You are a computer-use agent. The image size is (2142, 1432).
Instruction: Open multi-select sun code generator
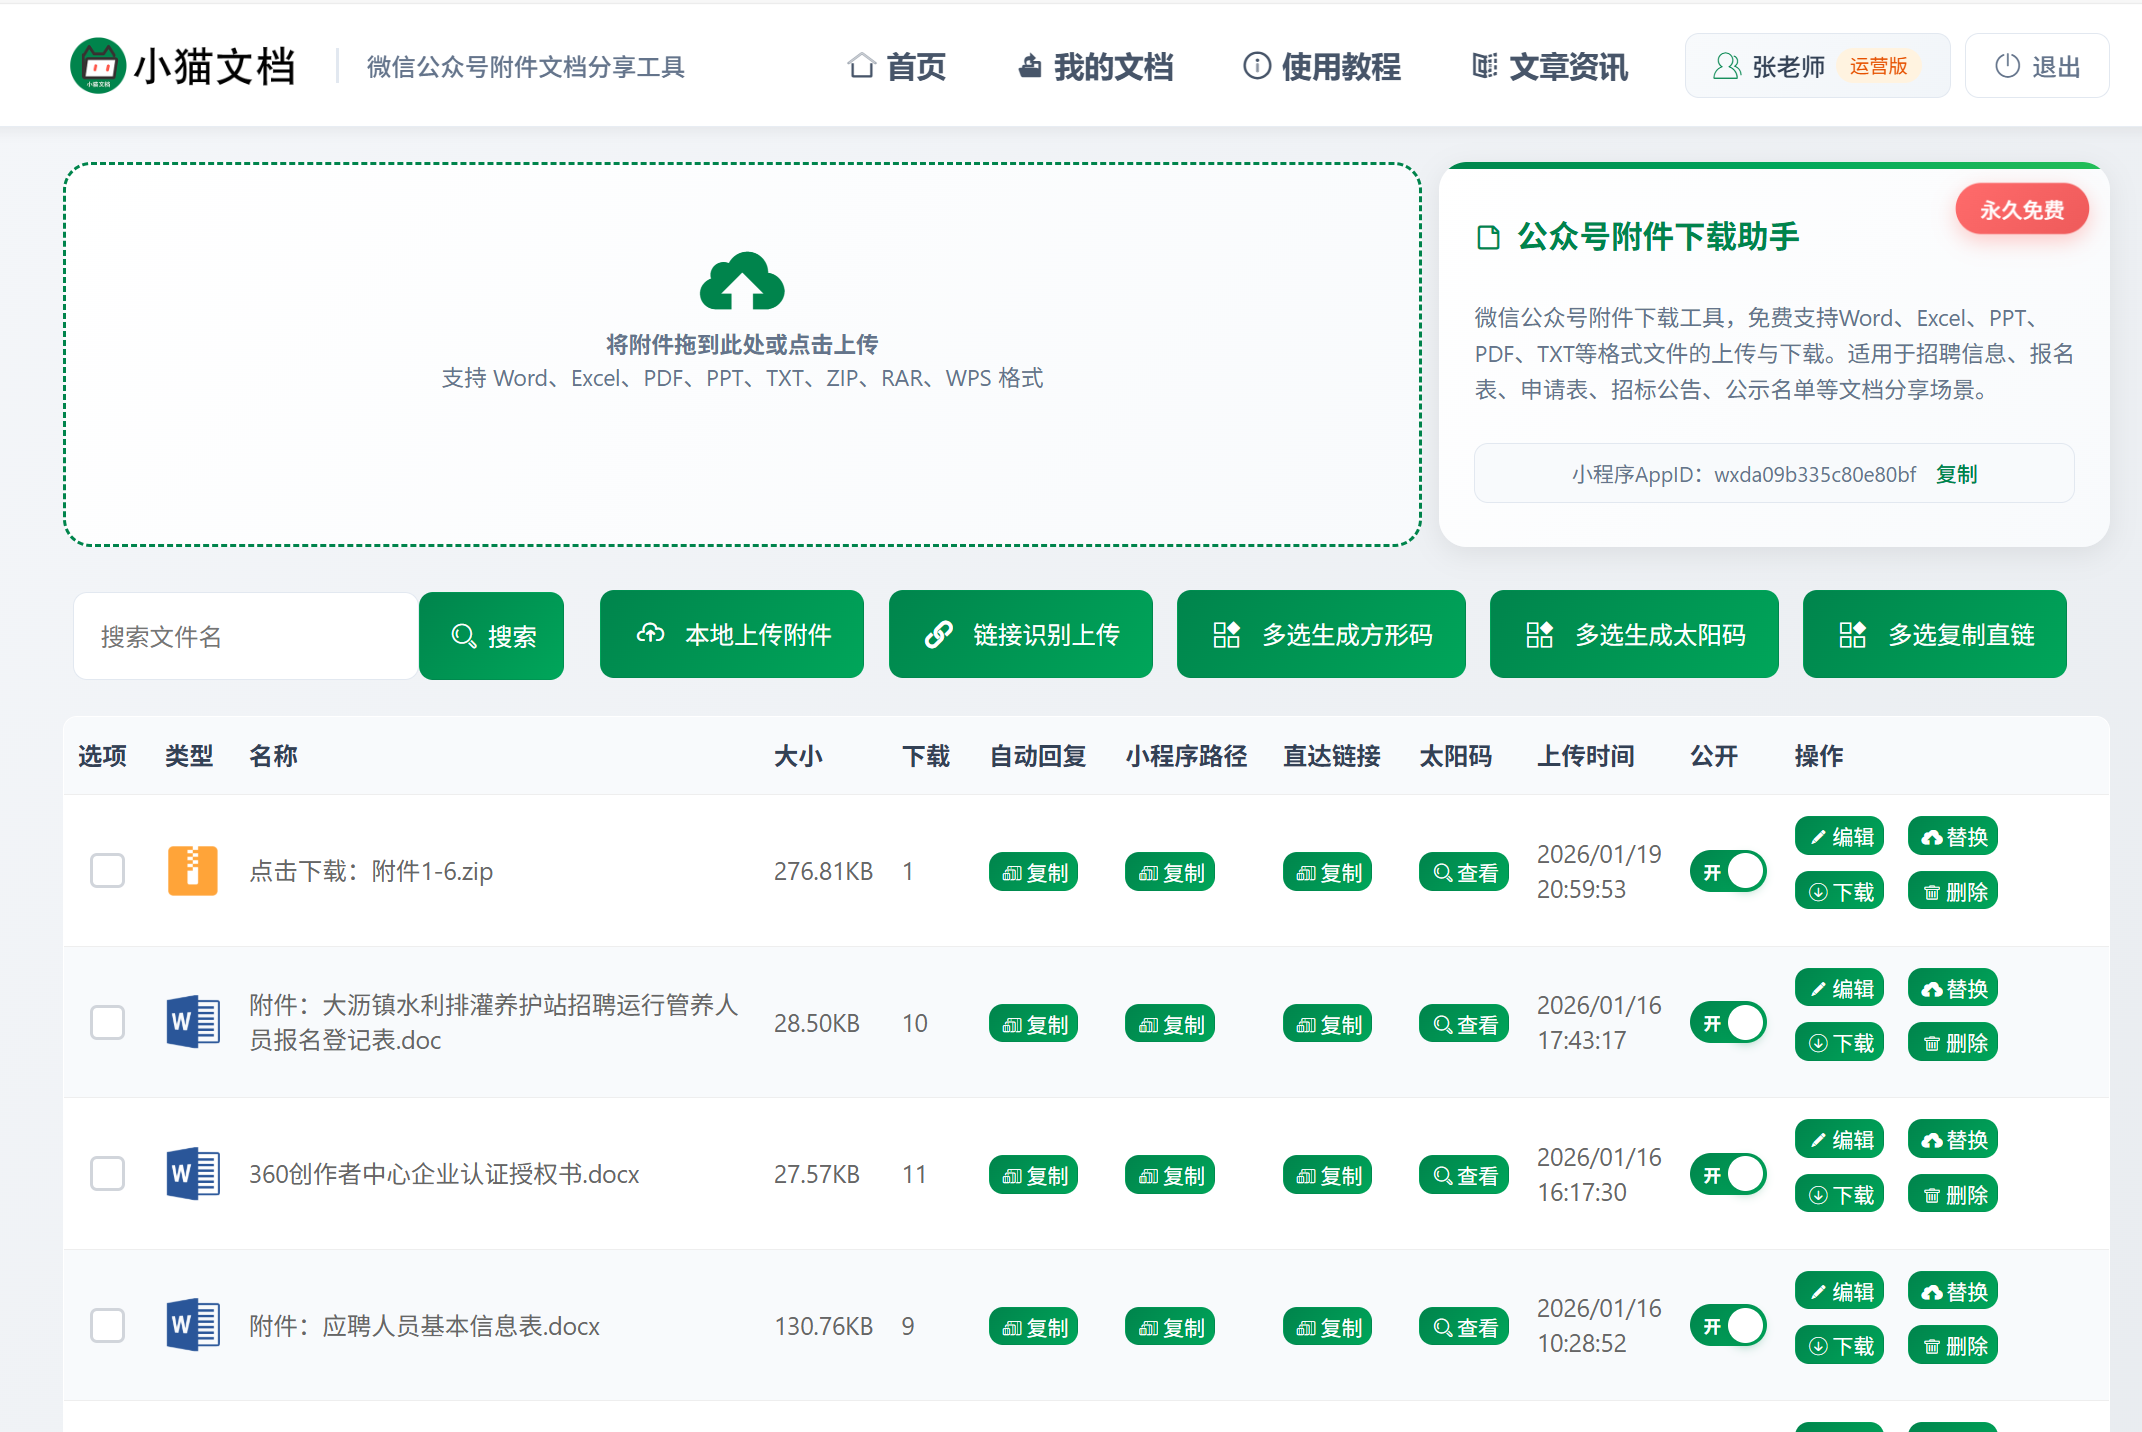click(x=1633, y=634)
